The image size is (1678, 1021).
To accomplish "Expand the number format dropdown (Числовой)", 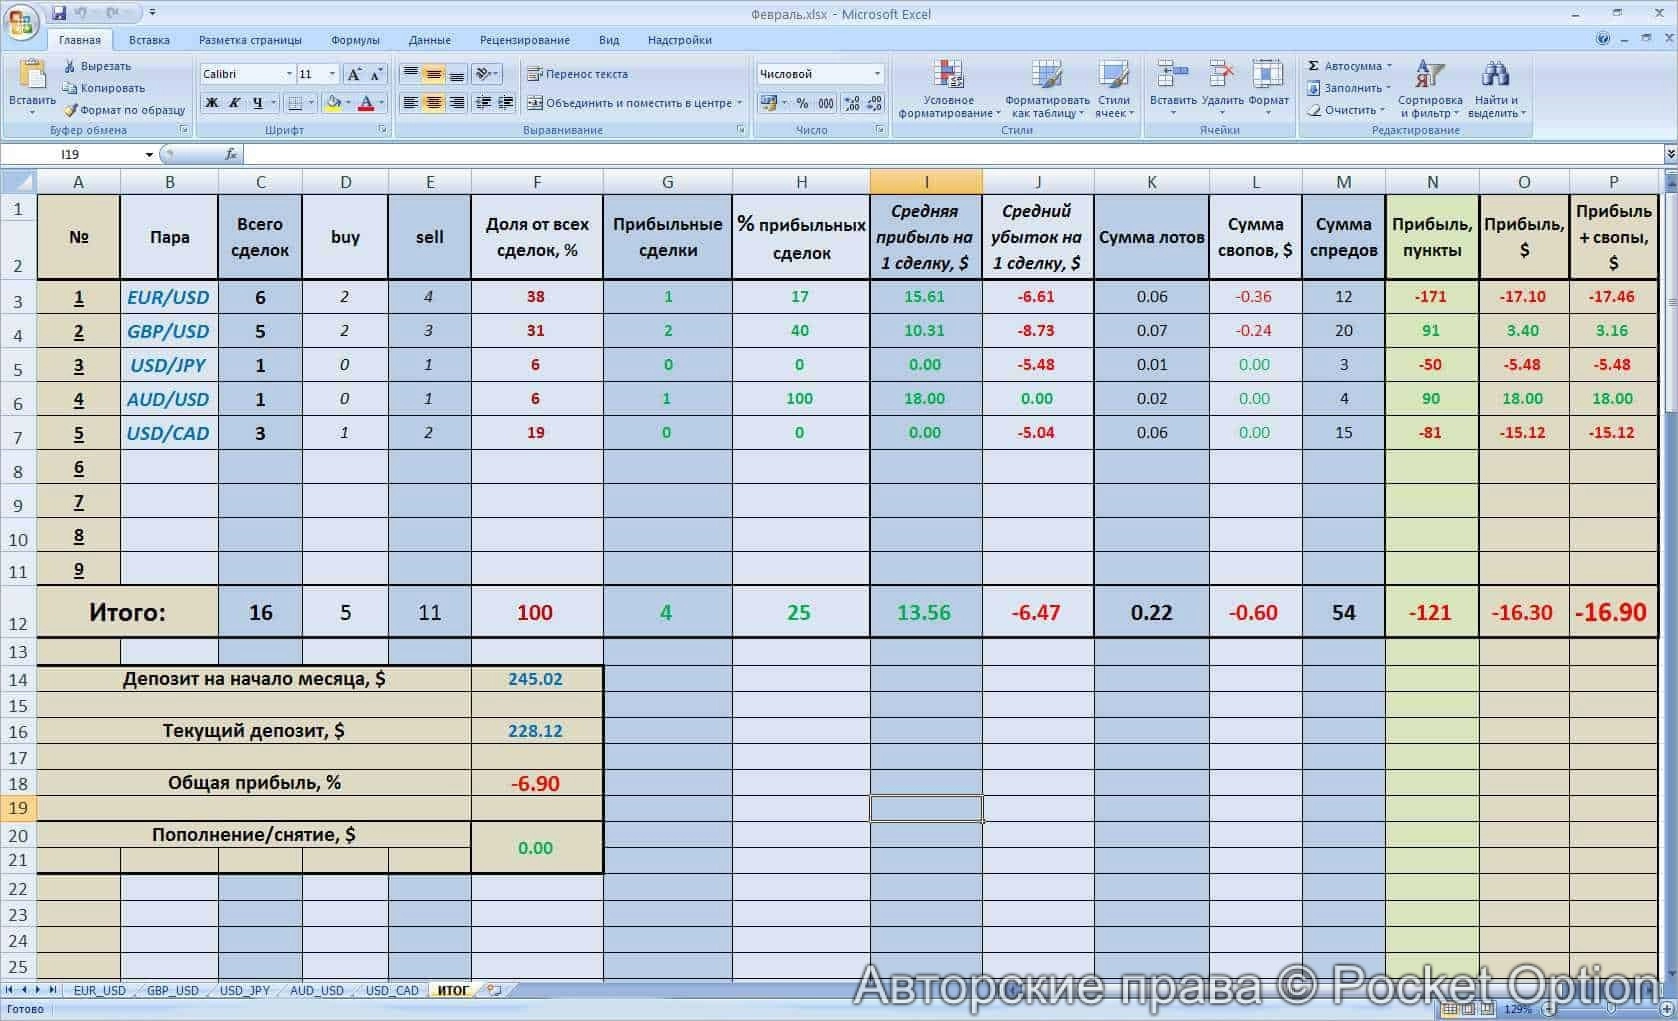I will pos(877,74).
